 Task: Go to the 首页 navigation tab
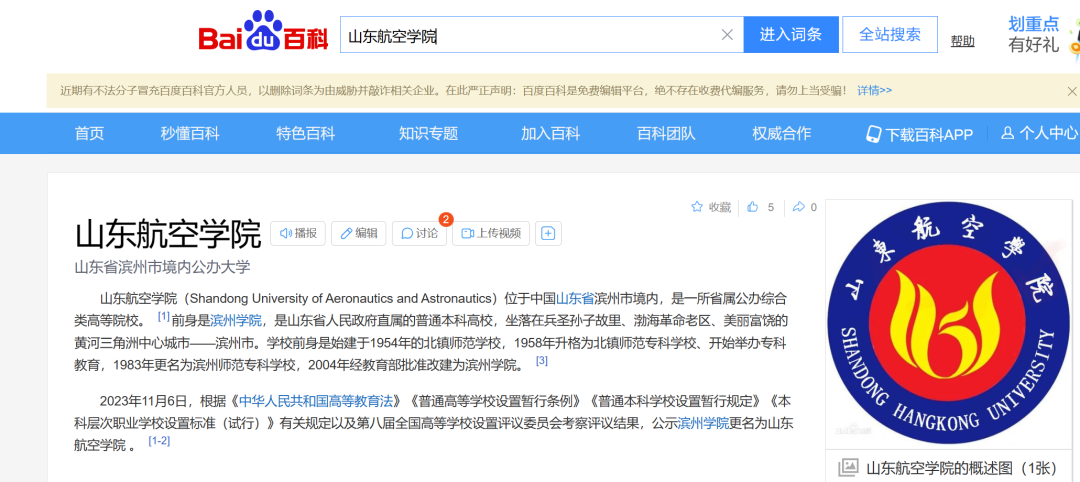(x=90, y=134)
